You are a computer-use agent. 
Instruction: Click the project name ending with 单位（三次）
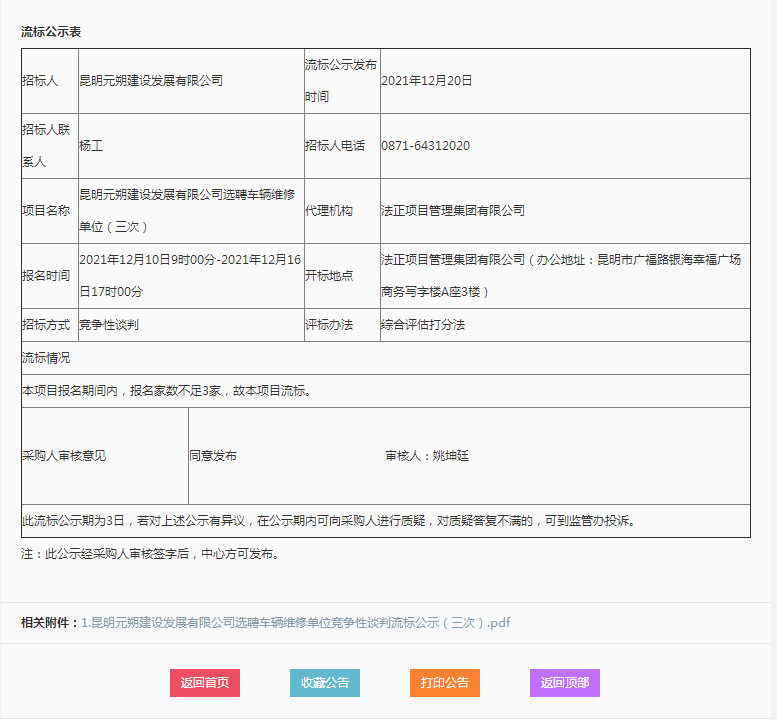pos(187,211)
